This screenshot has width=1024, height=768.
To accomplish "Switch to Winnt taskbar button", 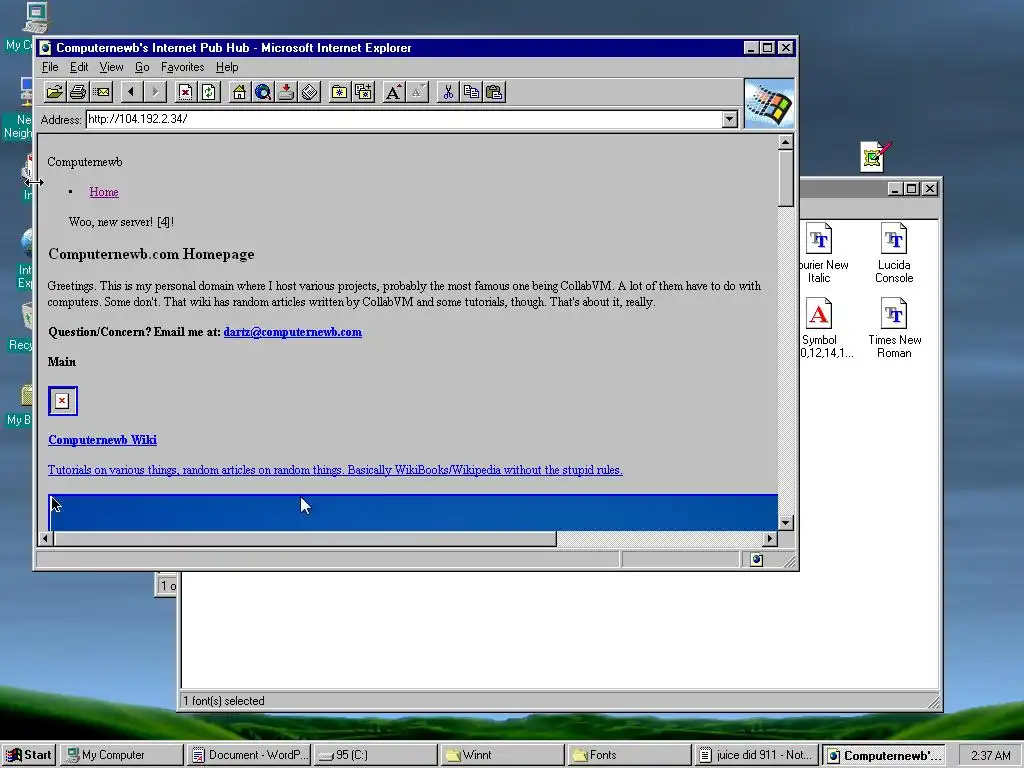I will [x=502, y=755].
